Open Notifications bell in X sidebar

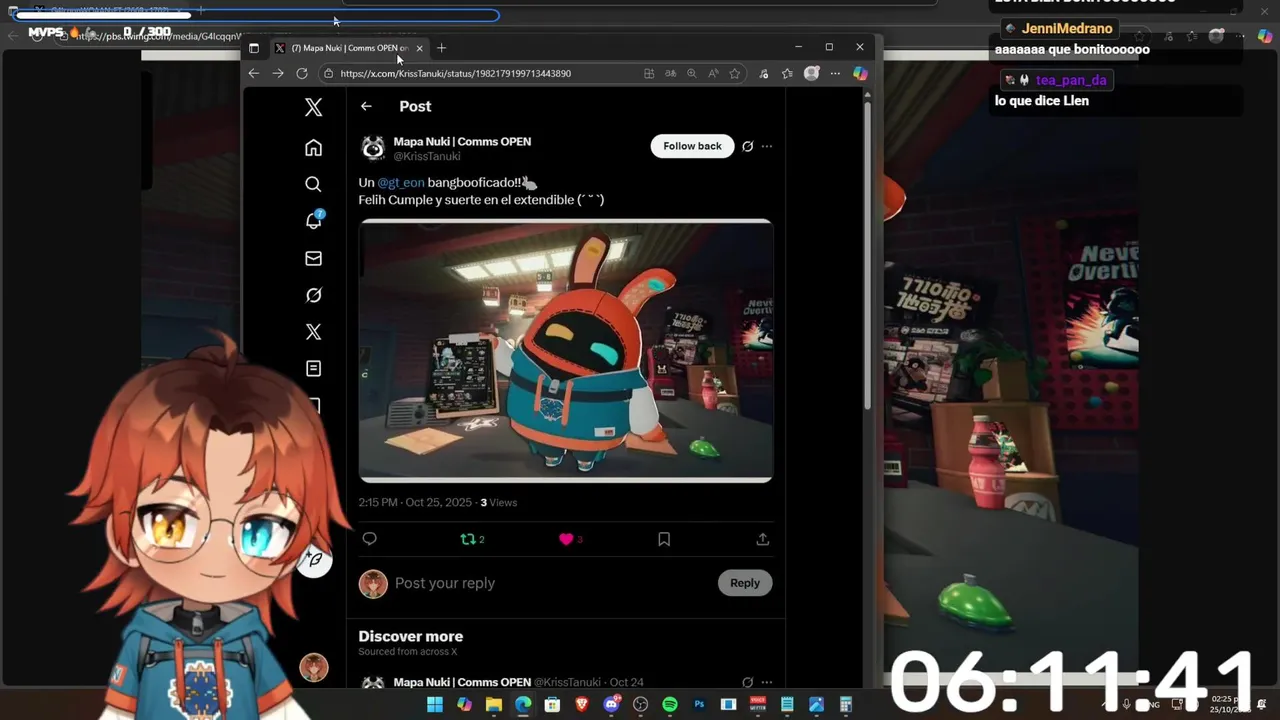pos(313,221)
